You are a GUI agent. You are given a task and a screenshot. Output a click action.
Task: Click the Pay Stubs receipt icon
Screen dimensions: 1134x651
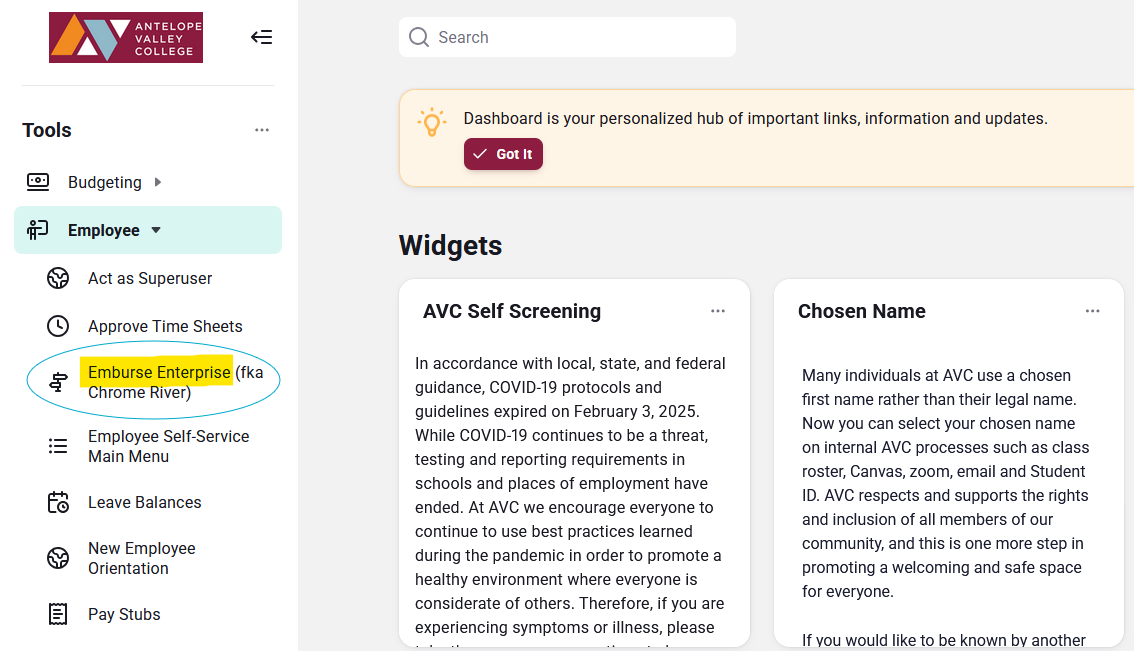[59, 614]
